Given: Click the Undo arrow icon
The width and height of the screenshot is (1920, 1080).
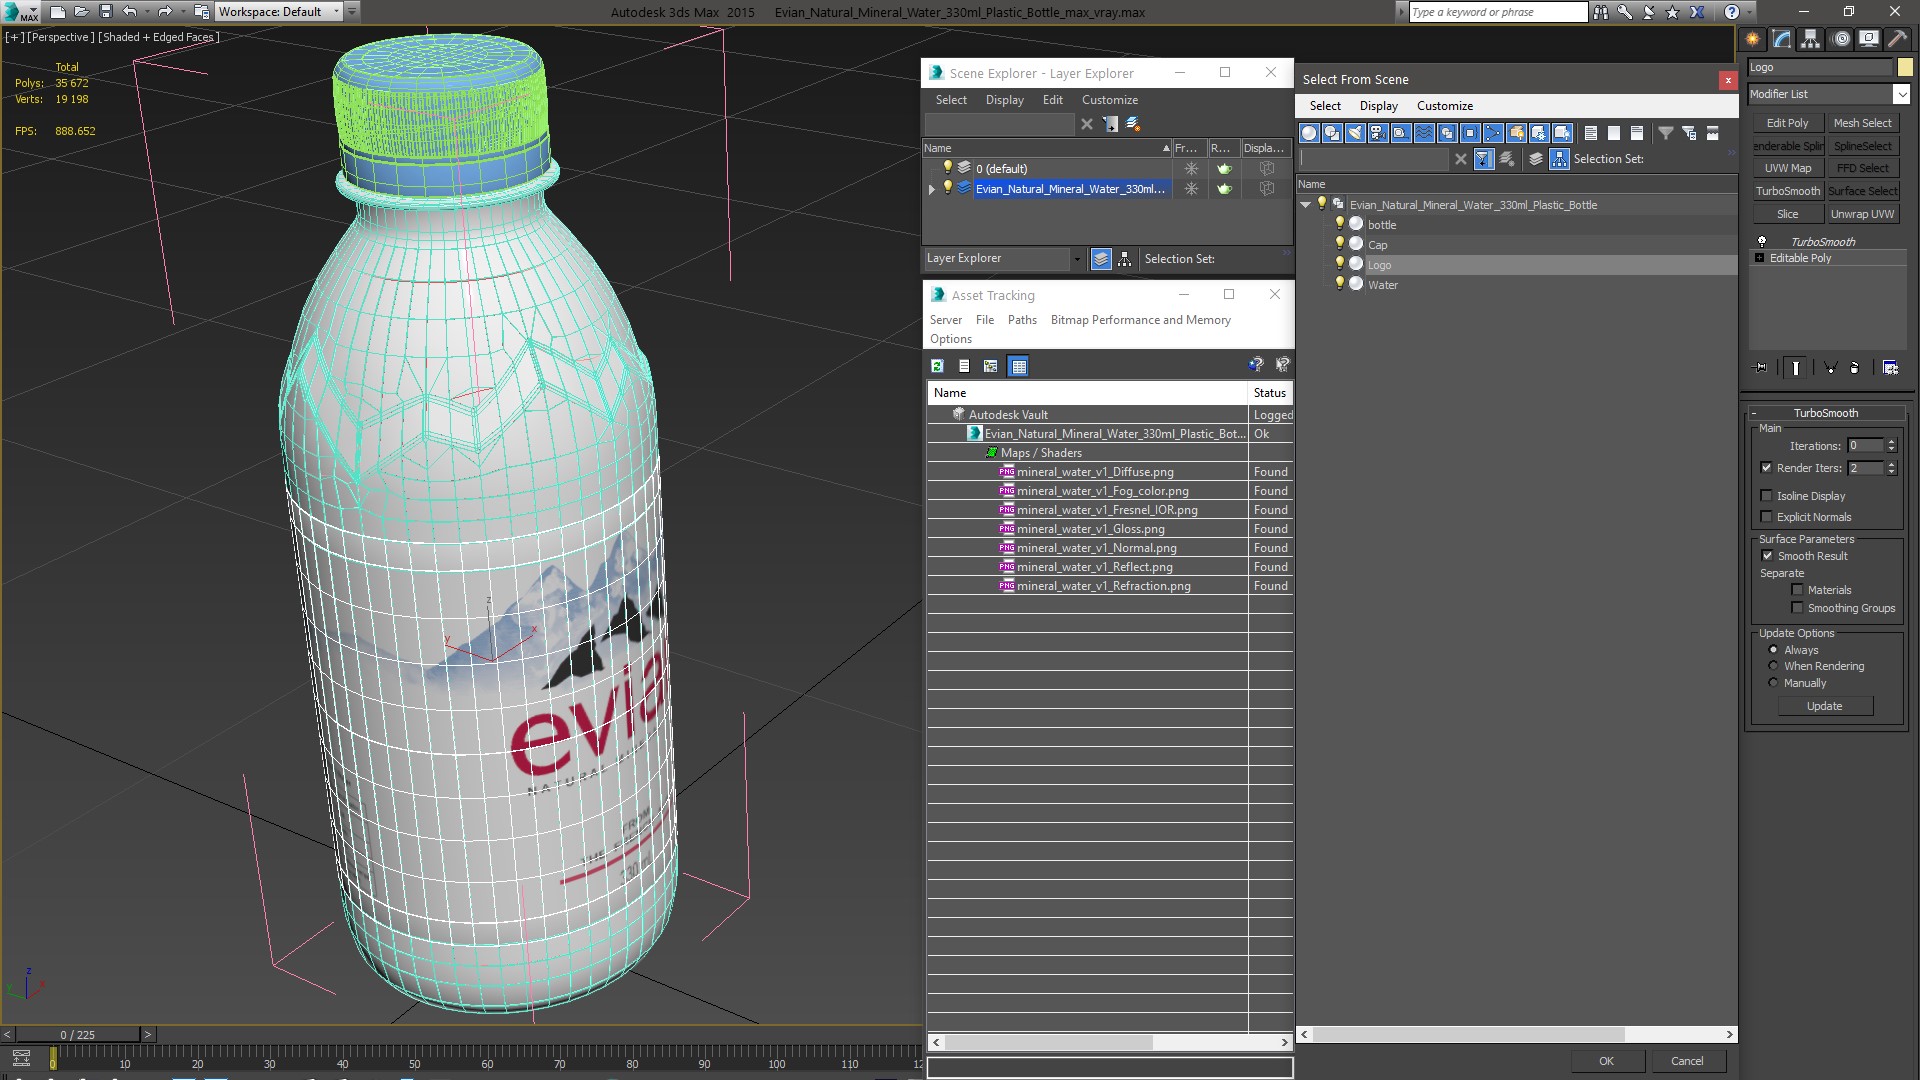Looking at the screenshot, I should [x=130, y=12].
